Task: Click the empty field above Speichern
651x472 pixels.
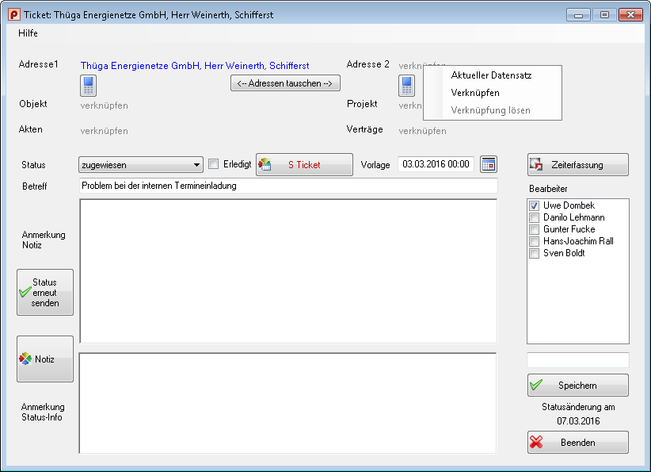Action: 578,360
